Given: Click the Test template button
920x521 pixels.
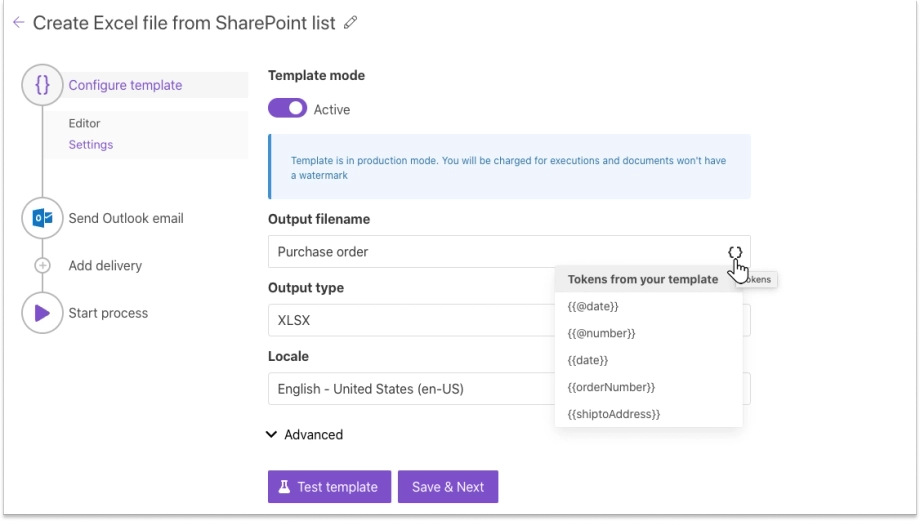Looking at the screenshot, I should 330,487.
